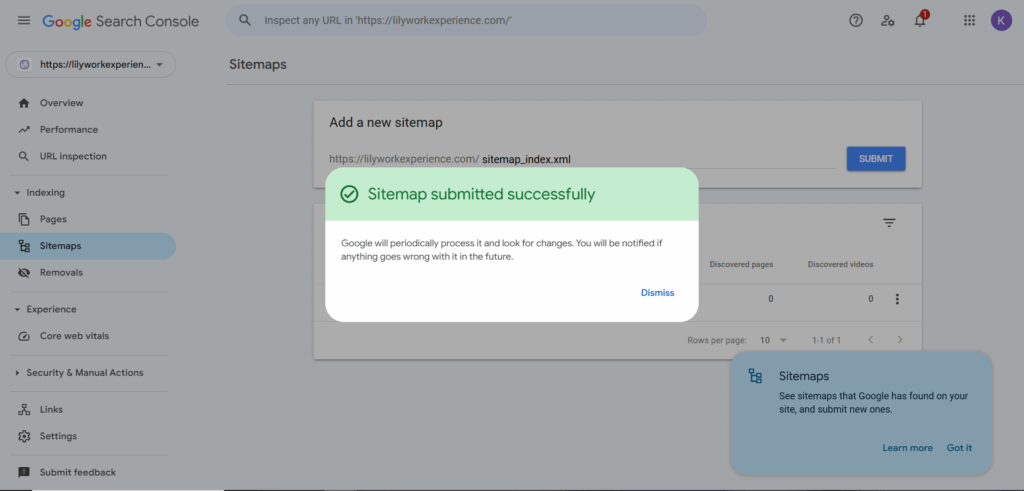1024x491 pixels.
Task: Click the Overview home icon
Action: pos(24,103)
